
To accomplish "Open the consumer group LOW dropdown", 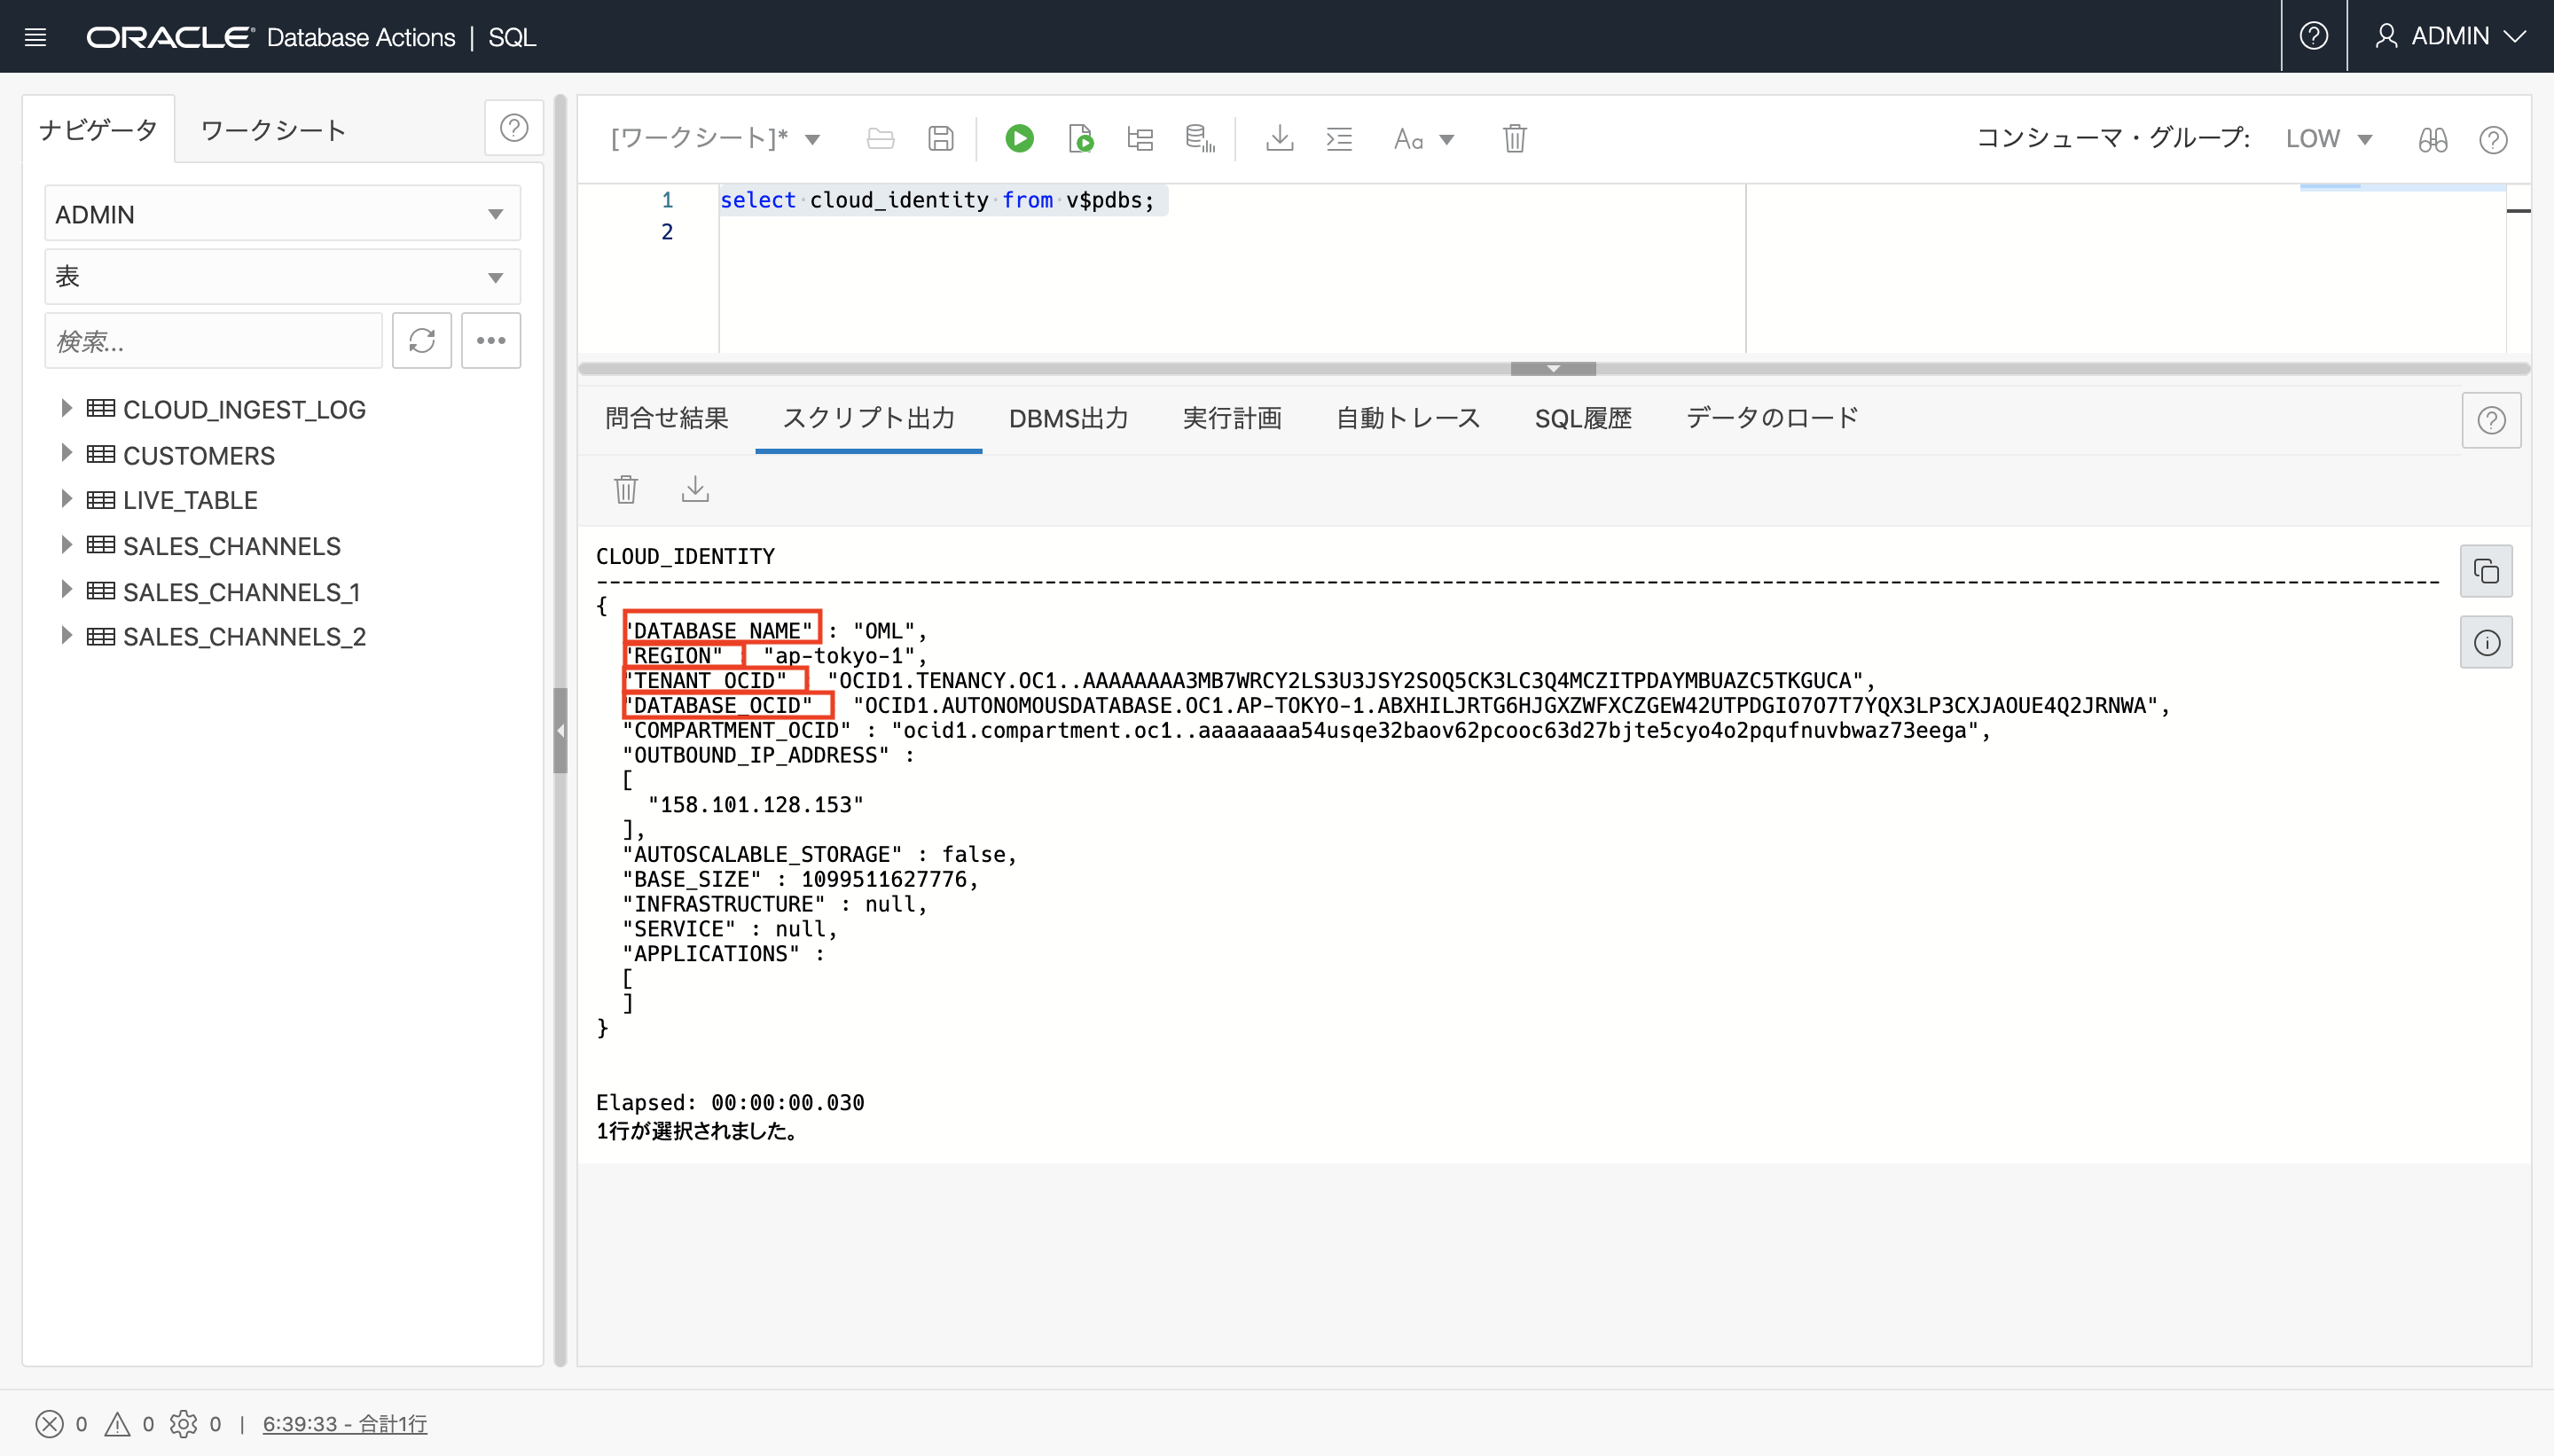I will click(2329, 138).
